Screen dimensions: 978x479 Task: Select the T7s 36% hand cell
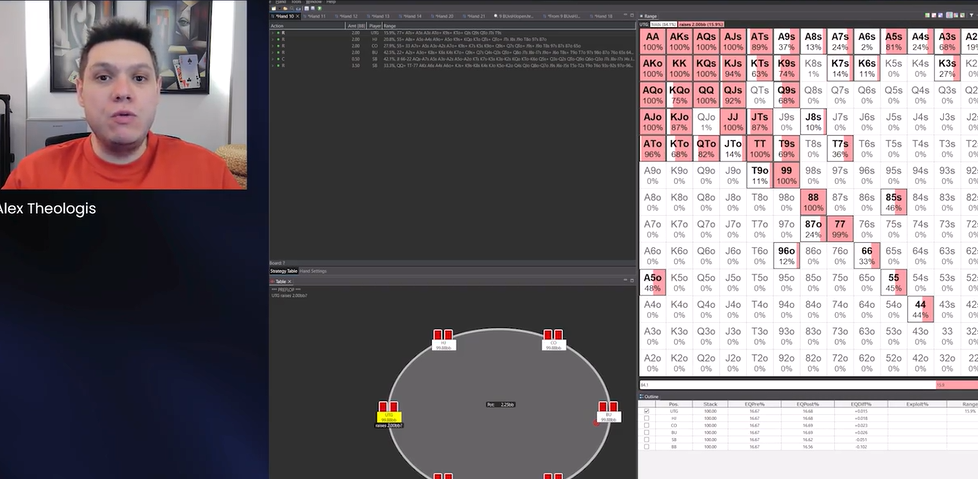click(x=840, y=148)
